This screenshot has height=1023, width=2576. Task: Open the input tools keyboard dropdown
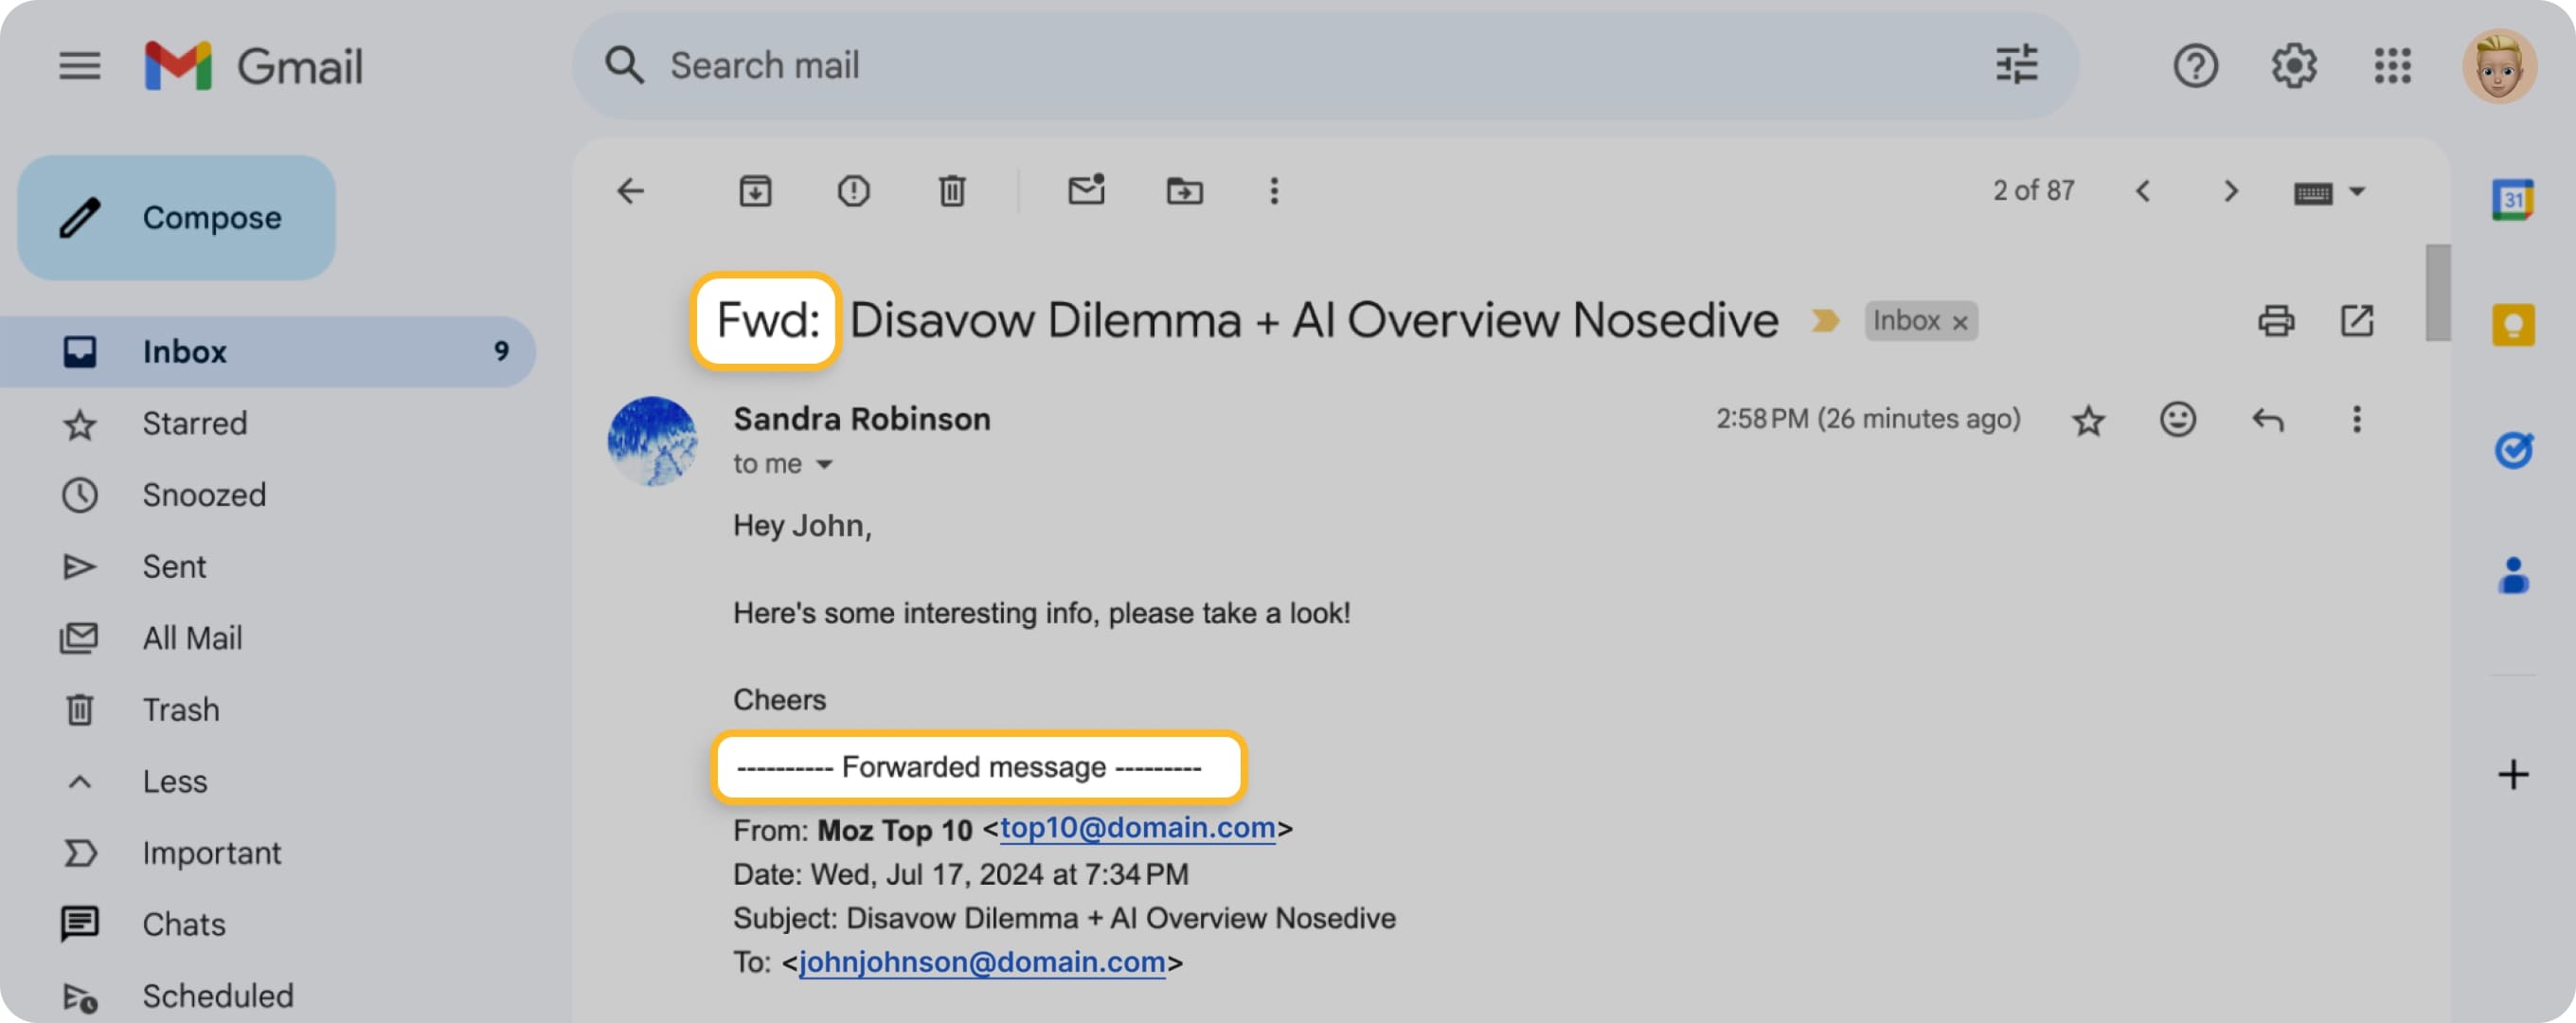pos(2330,191)
